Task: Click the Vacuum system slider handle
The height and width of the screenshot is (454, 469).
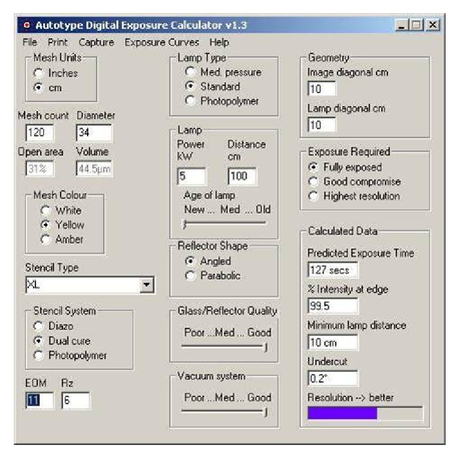Action: 266,412
